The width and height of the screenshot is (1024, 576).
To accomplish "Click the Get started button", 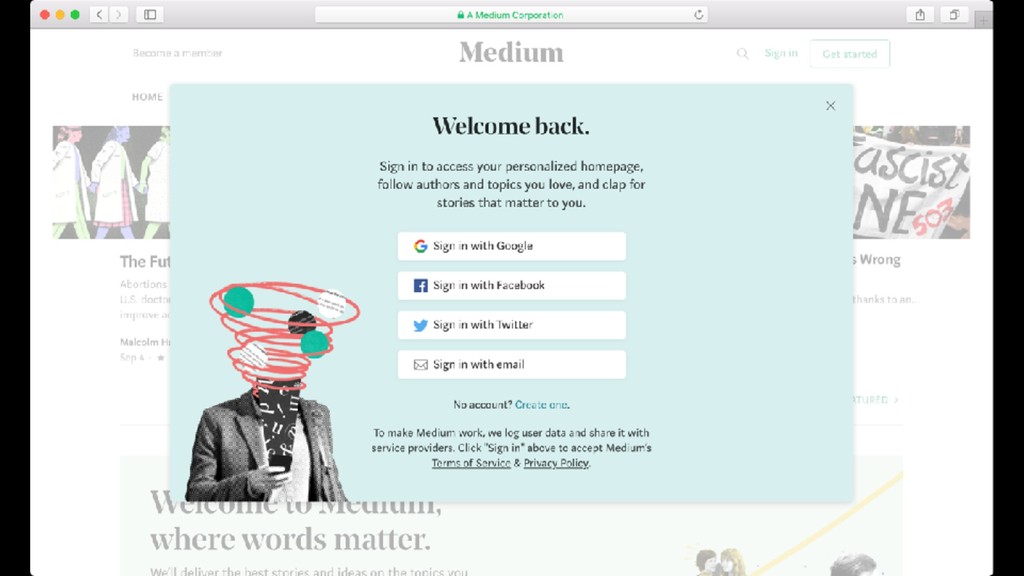I will [849, 54].
